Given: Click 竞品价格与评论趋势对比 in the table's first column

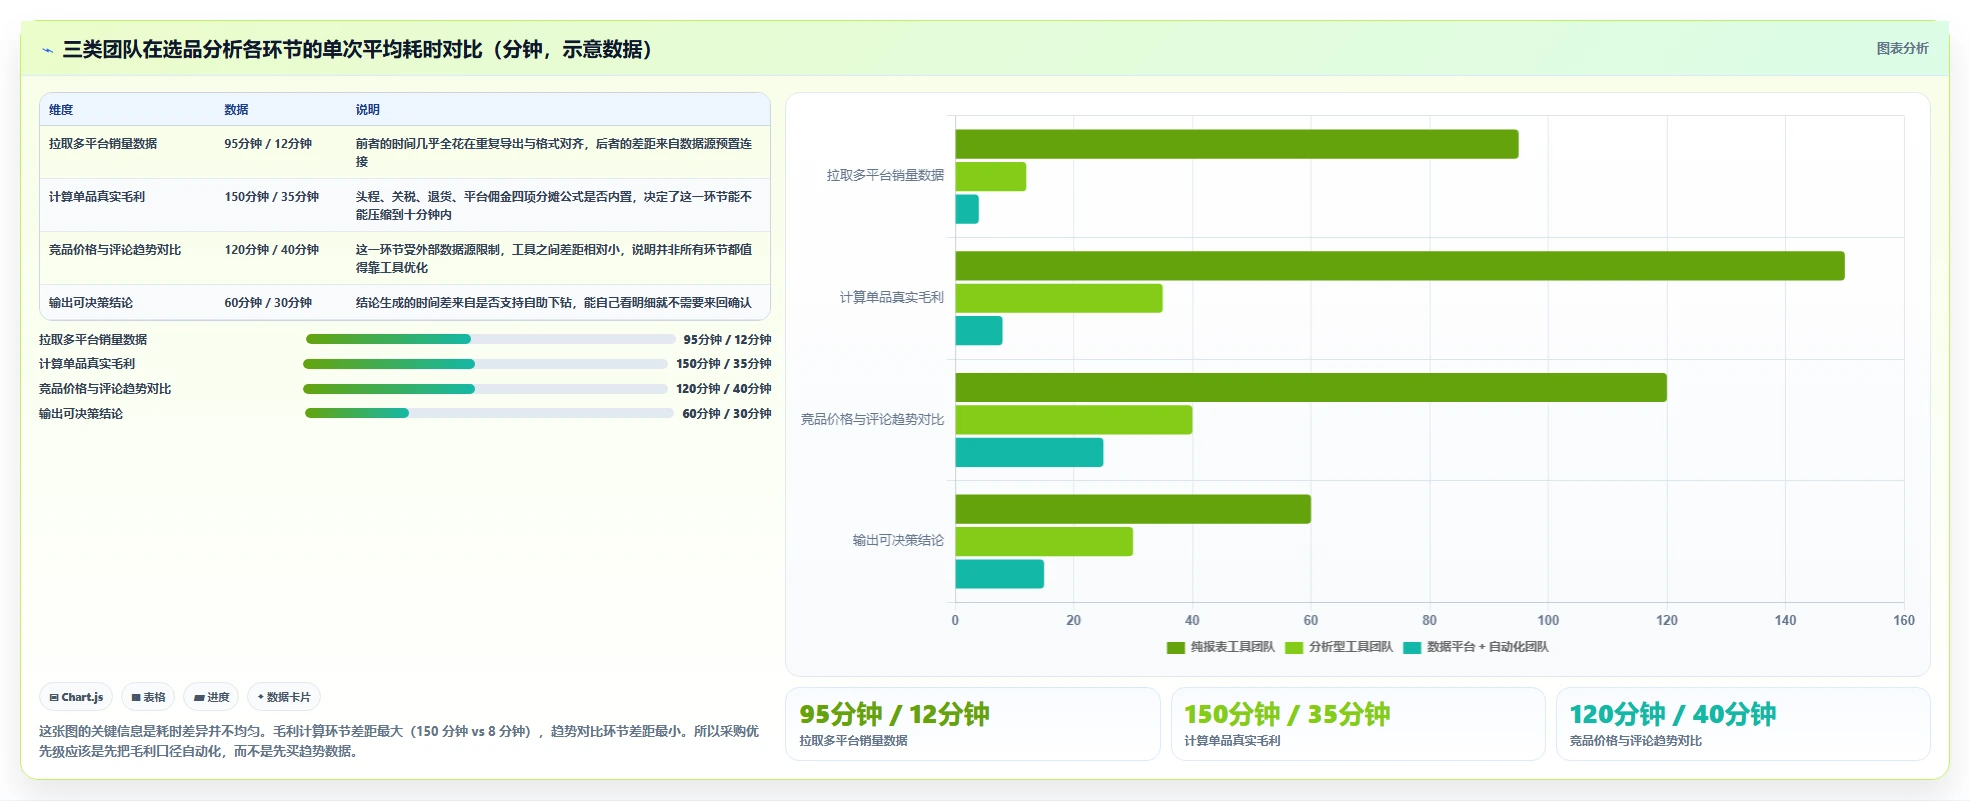Looking at the screenshot, I should point(115,250).
